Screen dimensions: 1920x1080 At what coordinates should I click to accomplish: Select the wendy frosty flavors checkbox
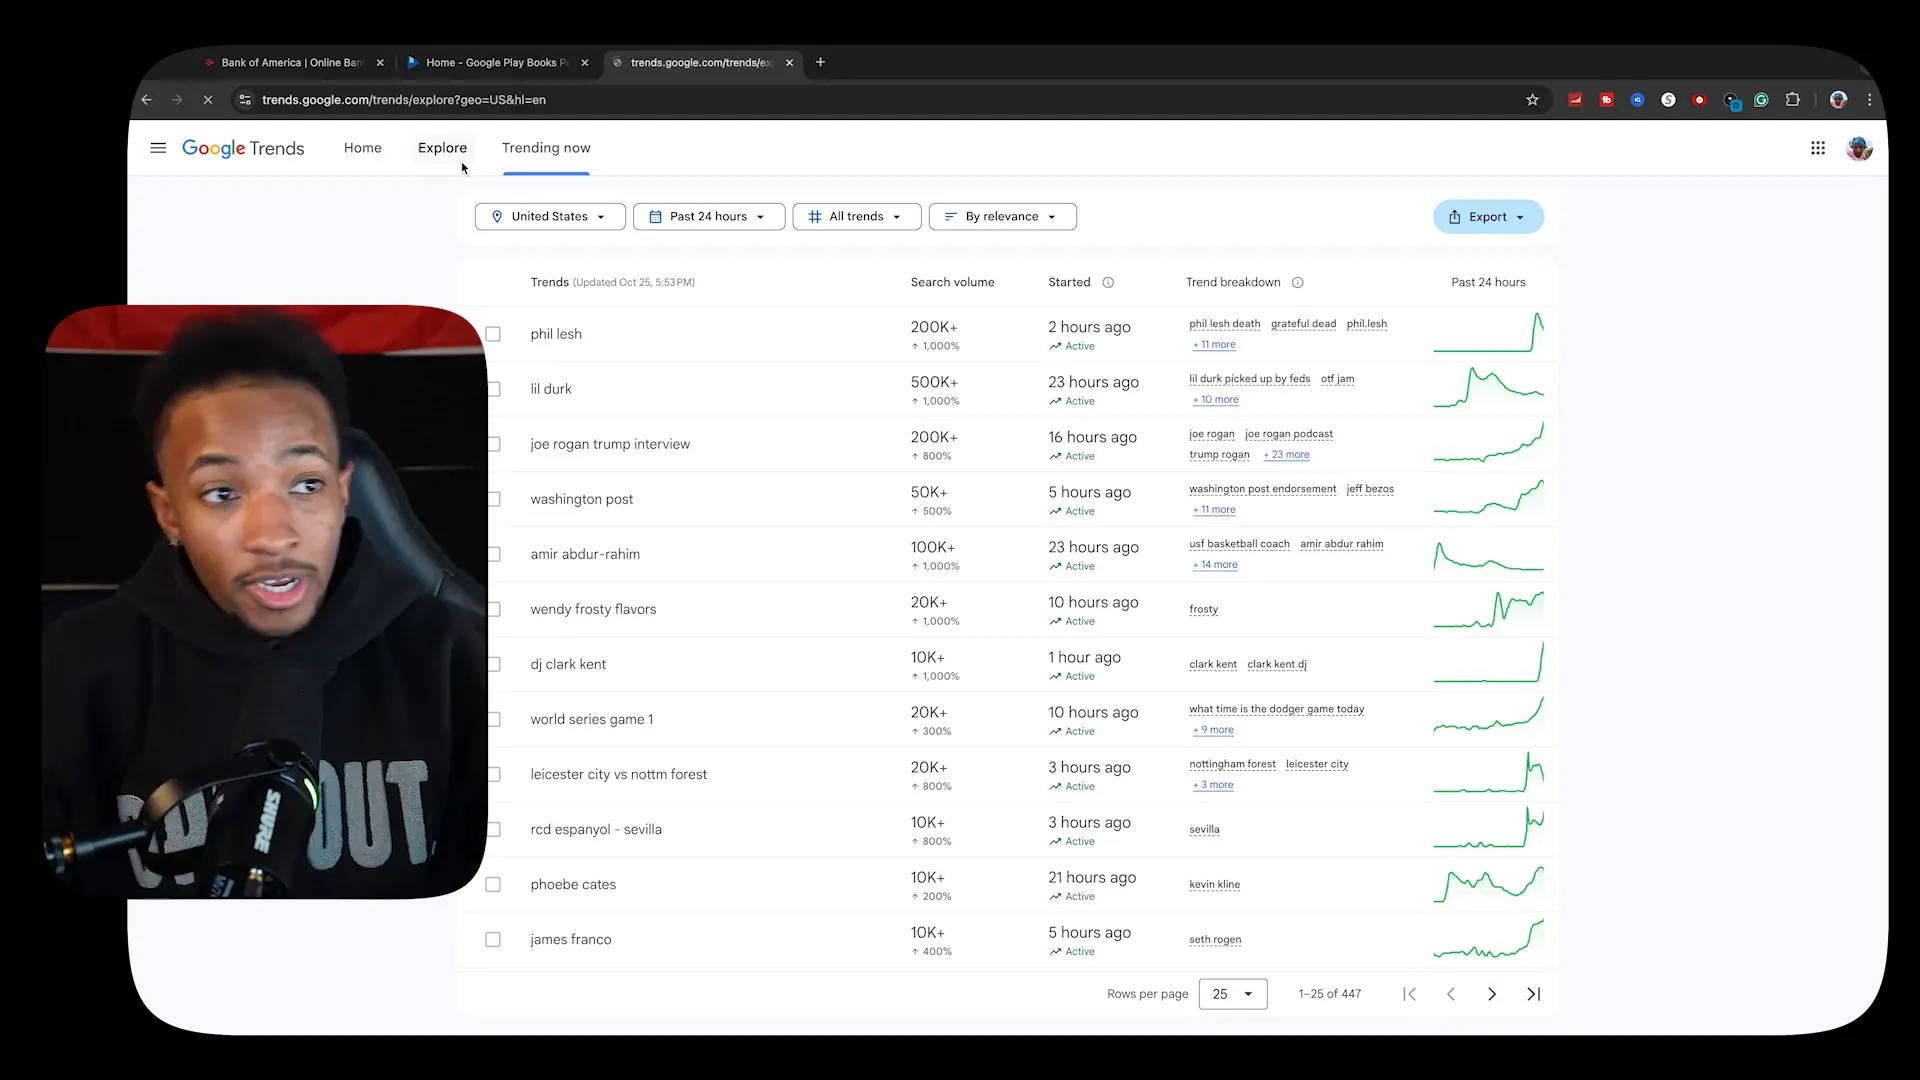point(493,609)
